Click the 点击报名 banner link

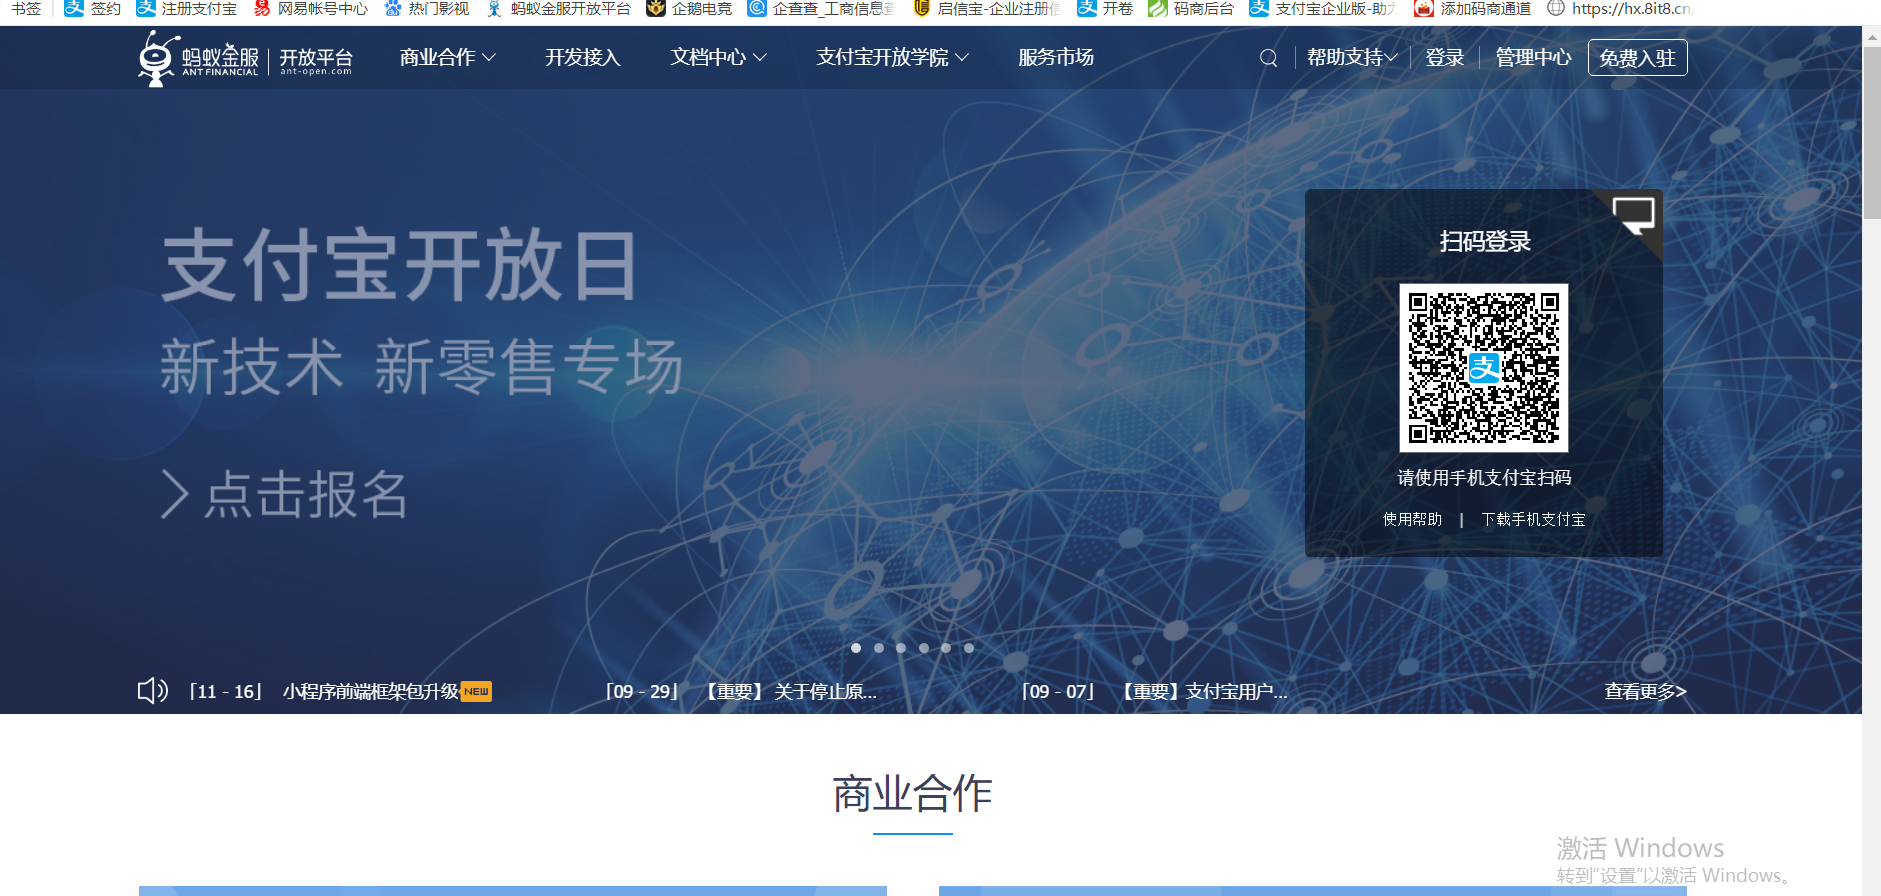coord(285,495)
